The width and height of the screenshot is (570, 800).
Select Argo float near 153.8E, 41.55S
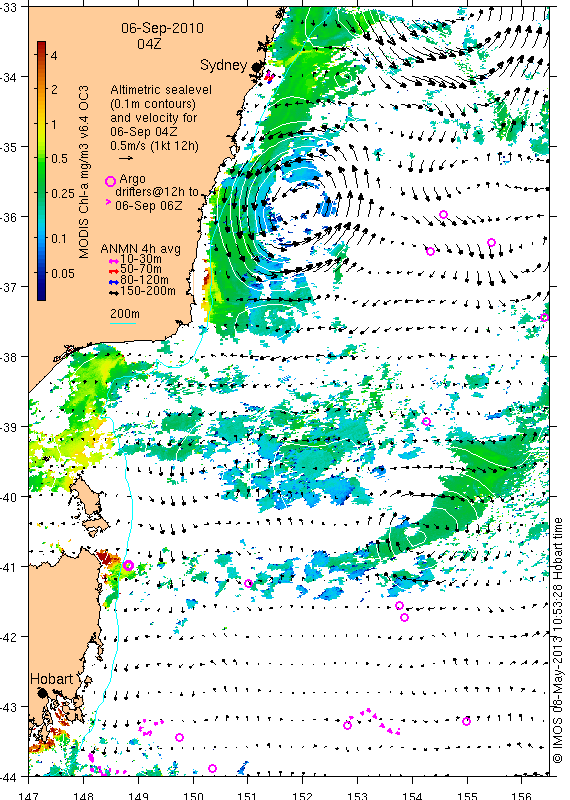click(400, 606)
